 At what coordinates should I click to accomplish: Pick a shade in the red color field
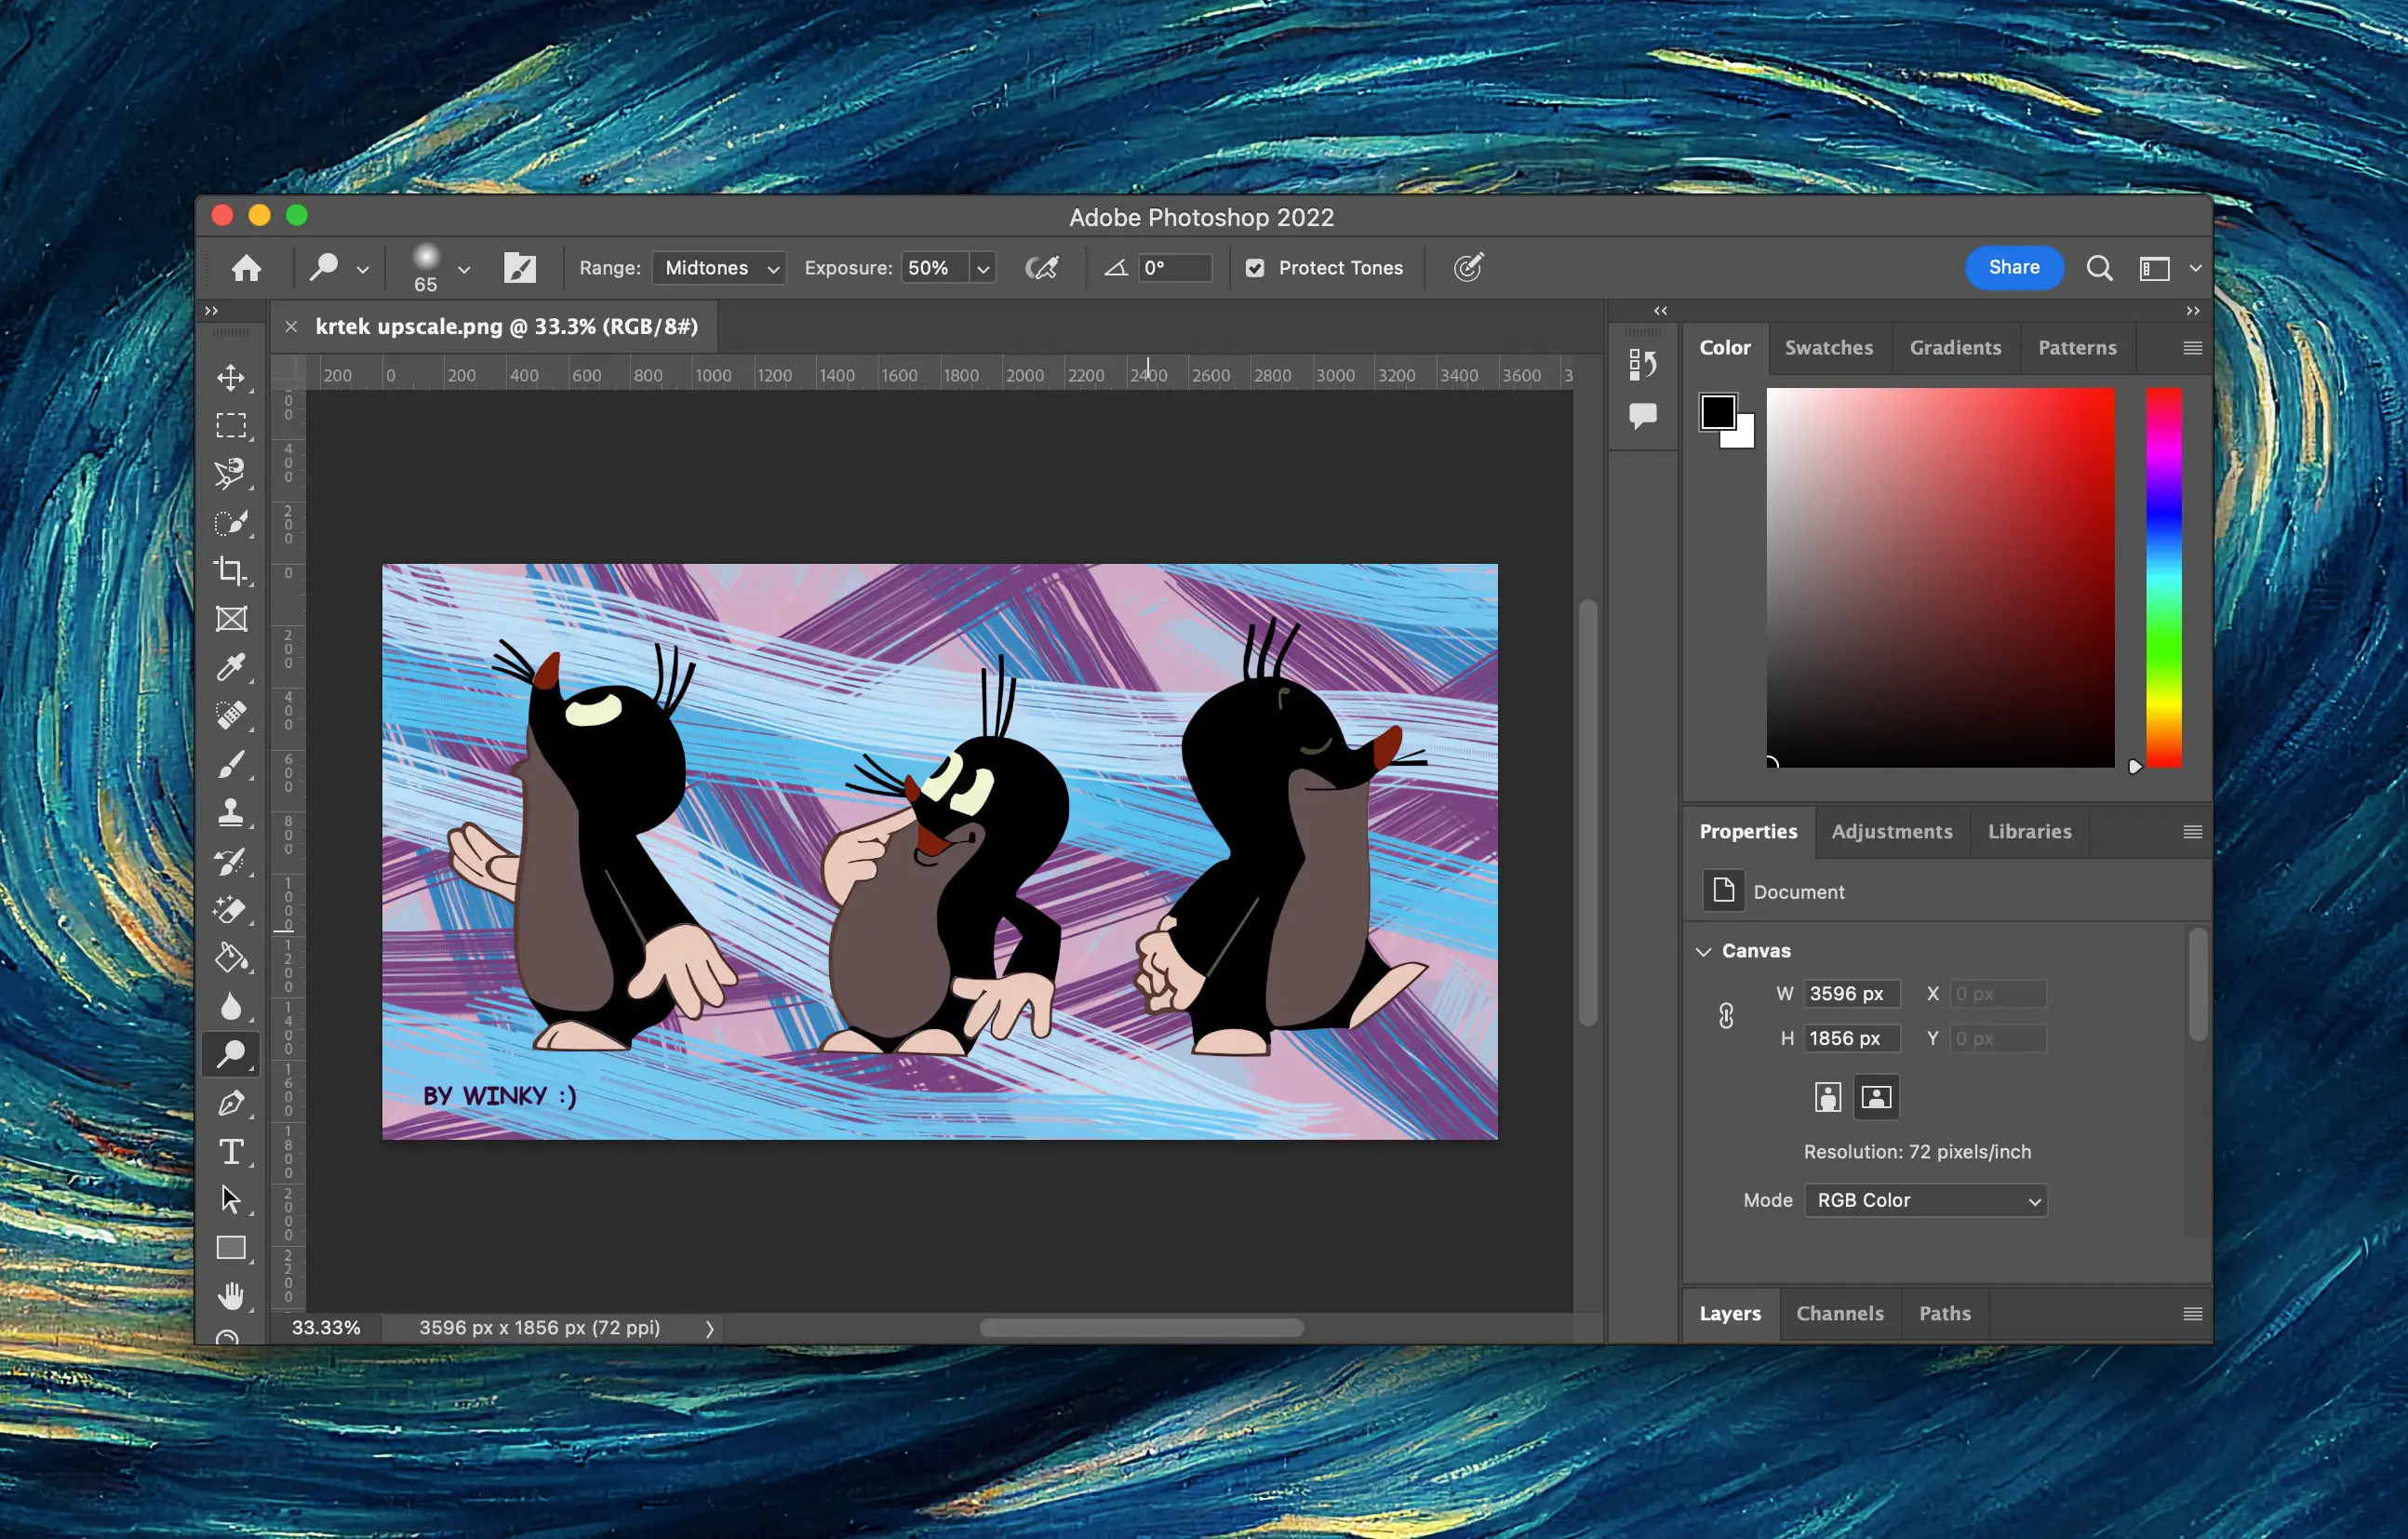coord(1940,578)
